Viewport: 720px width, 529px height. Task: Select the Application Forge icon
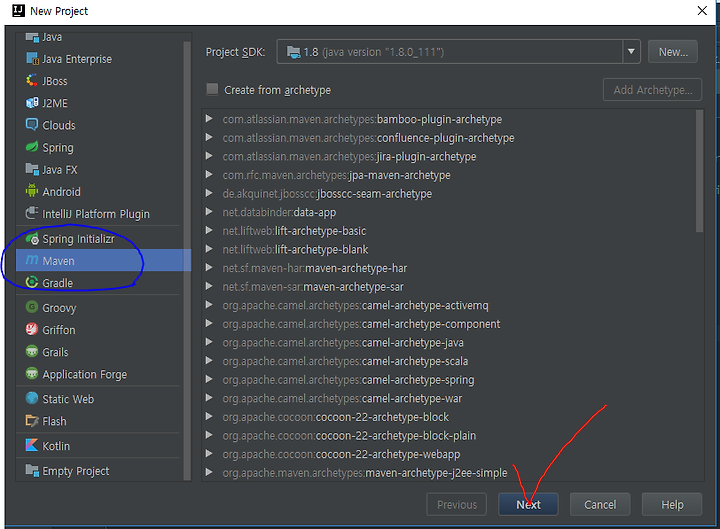pos(32,373)
